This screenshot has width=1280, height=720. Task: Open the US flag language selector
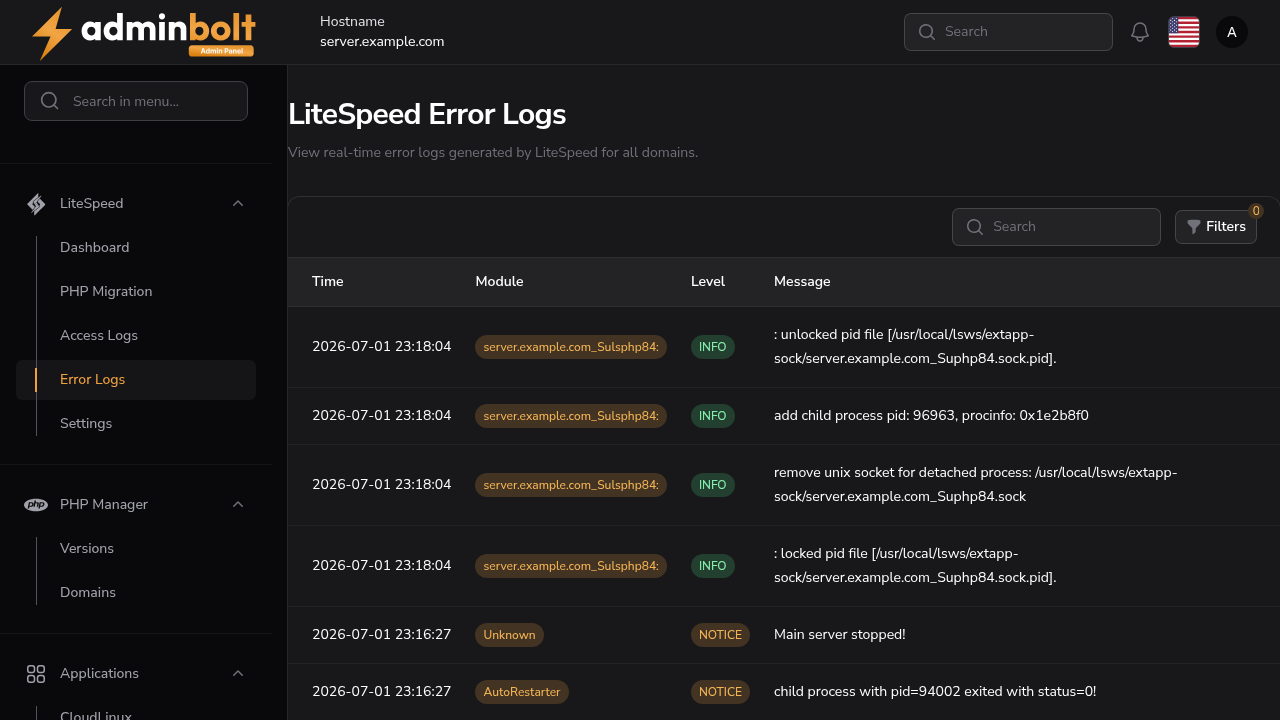pyautogui.click(x=1184, y=32)
